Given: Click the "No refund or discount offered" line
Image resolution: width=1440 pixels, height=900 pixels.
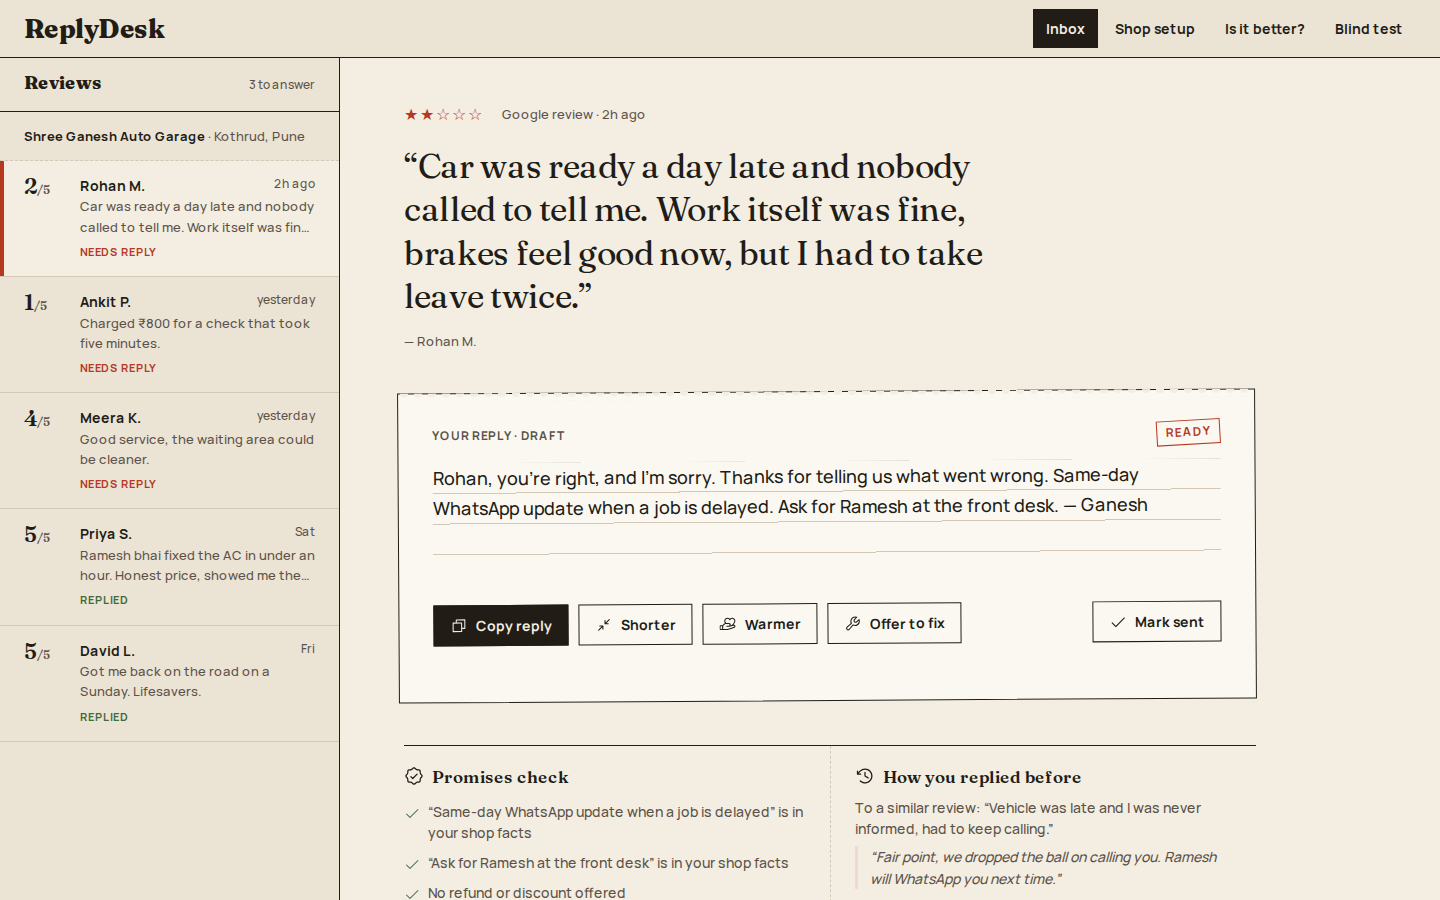Looking at the screenshot, I should click(526, 892).
